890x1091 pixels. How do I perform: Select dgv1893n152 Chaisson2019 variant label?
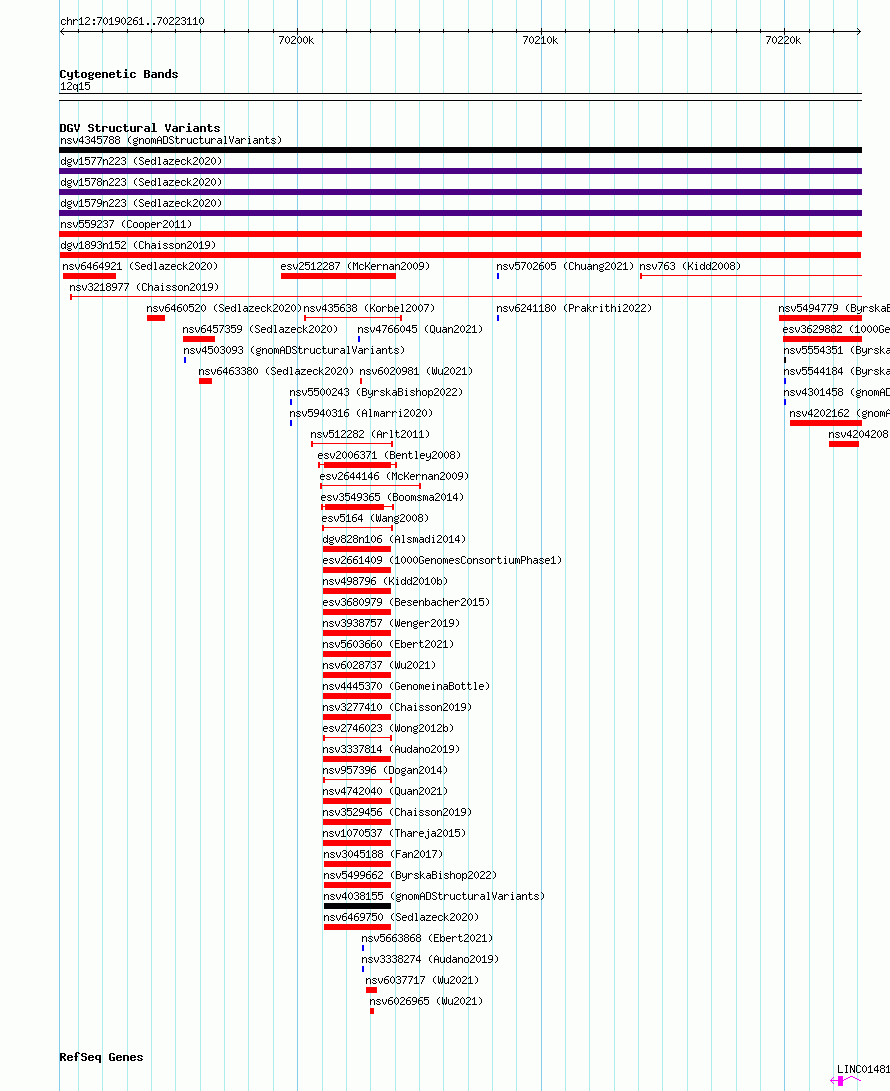[138, 245]
